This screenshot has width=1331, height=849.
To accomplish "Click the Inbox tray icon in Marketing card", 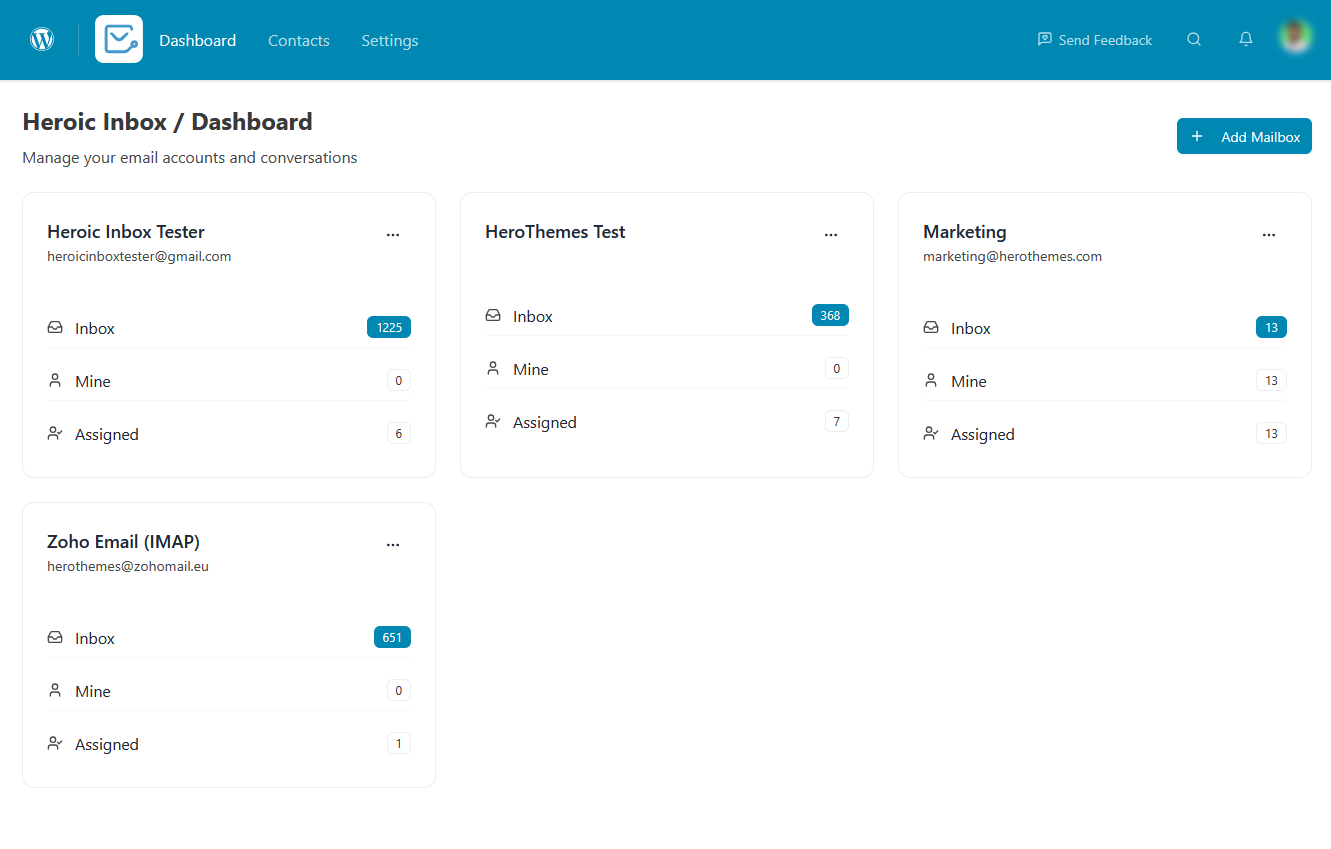I will click(x=930, y=327).
